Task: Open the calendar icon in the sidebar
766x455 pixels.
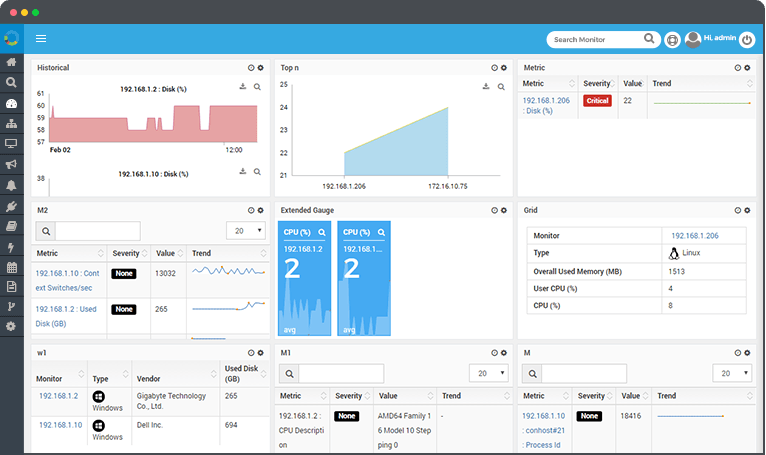Action: click(x=11, y=267)
